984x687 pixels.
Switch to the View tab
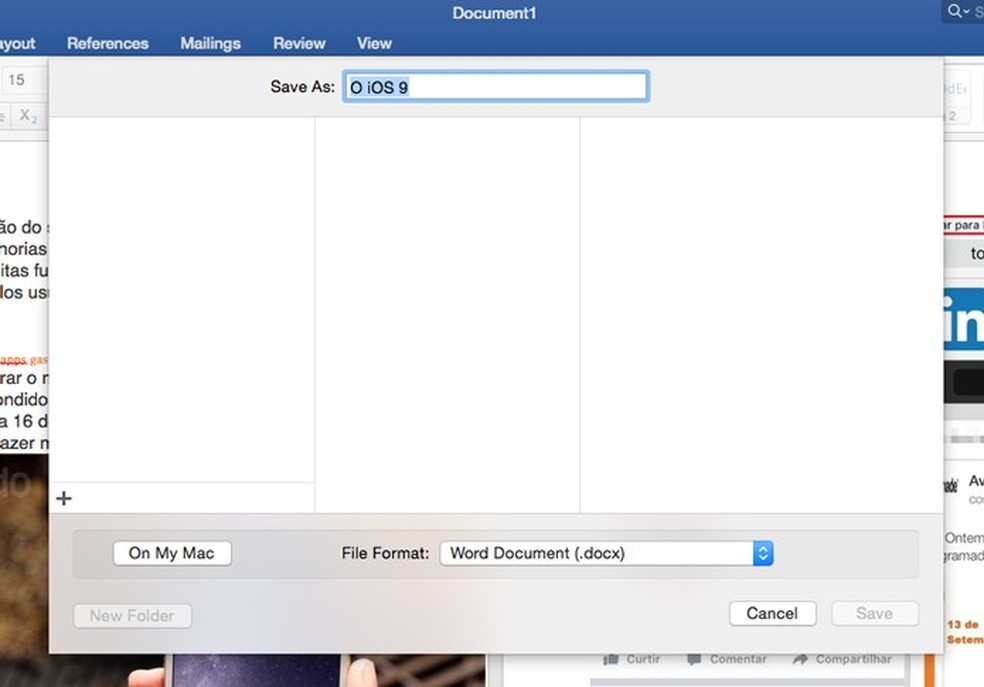[375, 43]
